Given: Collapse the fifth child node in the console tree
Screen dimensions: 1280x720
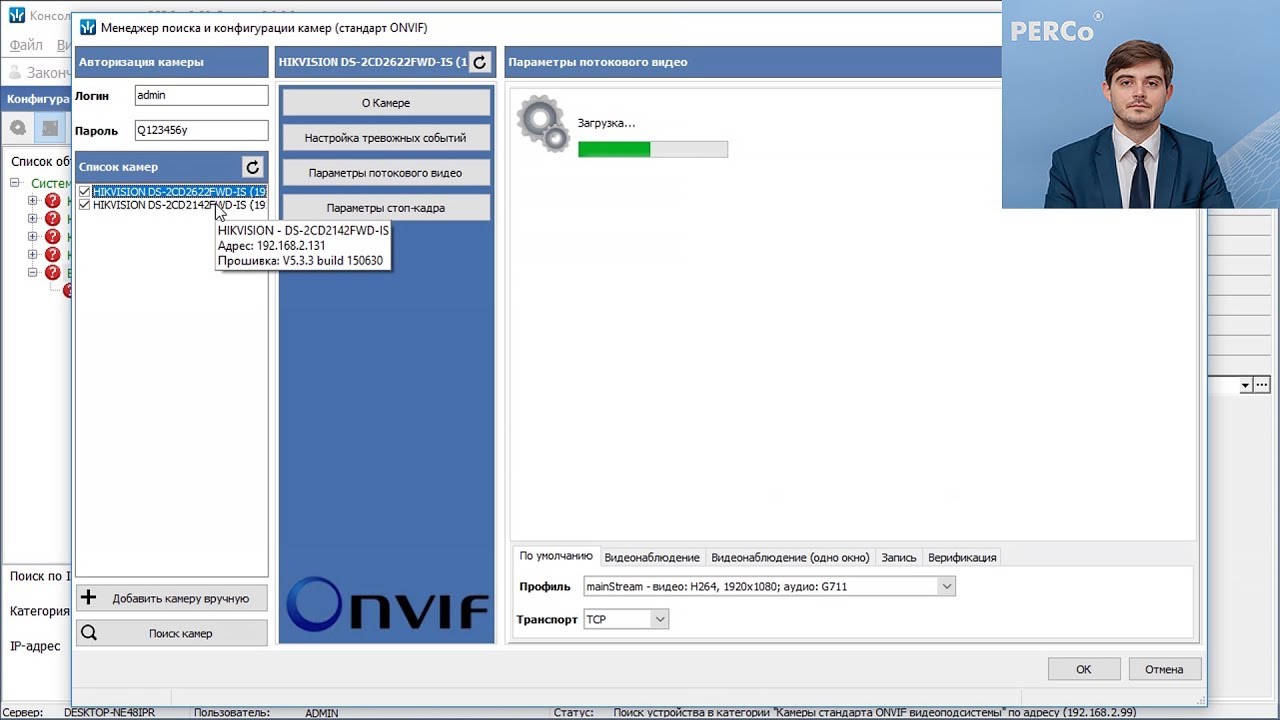Looking at the screenshot, I should 33,273.
